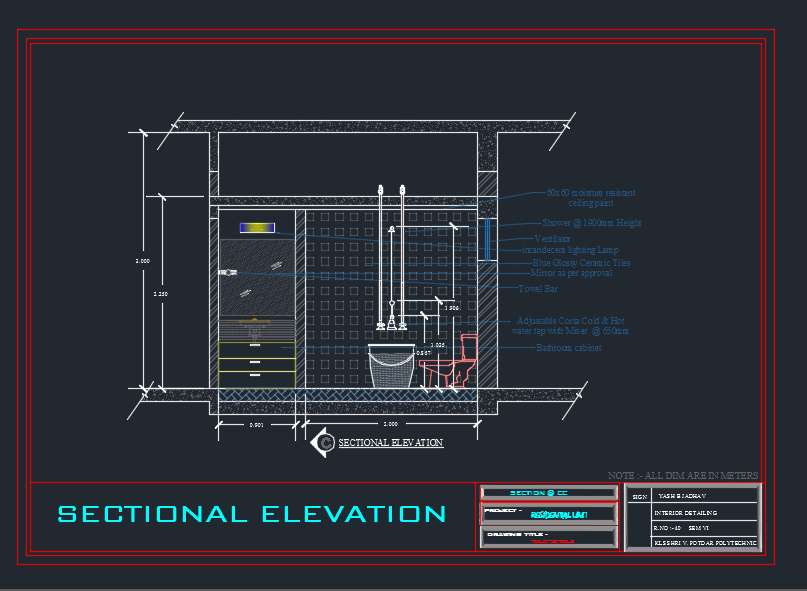This screenshot has width=807, height=591.
Task: Click the PROJECT RESIDENTIAL UNIT field
Action: coord(548,513)
